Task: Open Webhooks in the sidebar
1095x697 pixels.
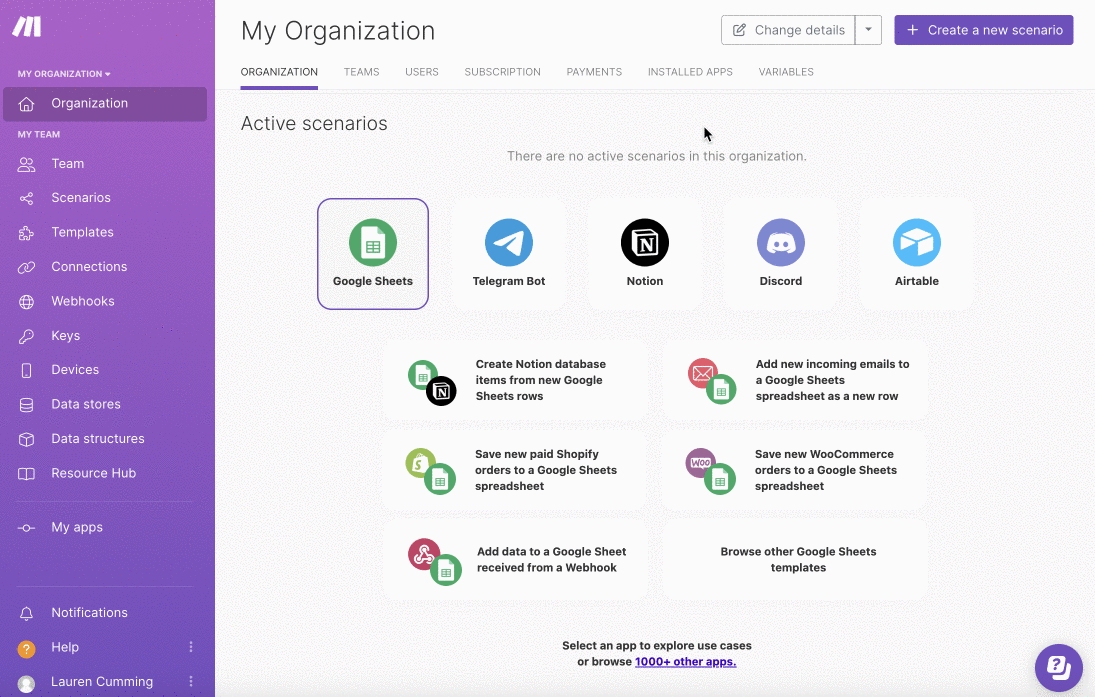Action: coord(82,301)
